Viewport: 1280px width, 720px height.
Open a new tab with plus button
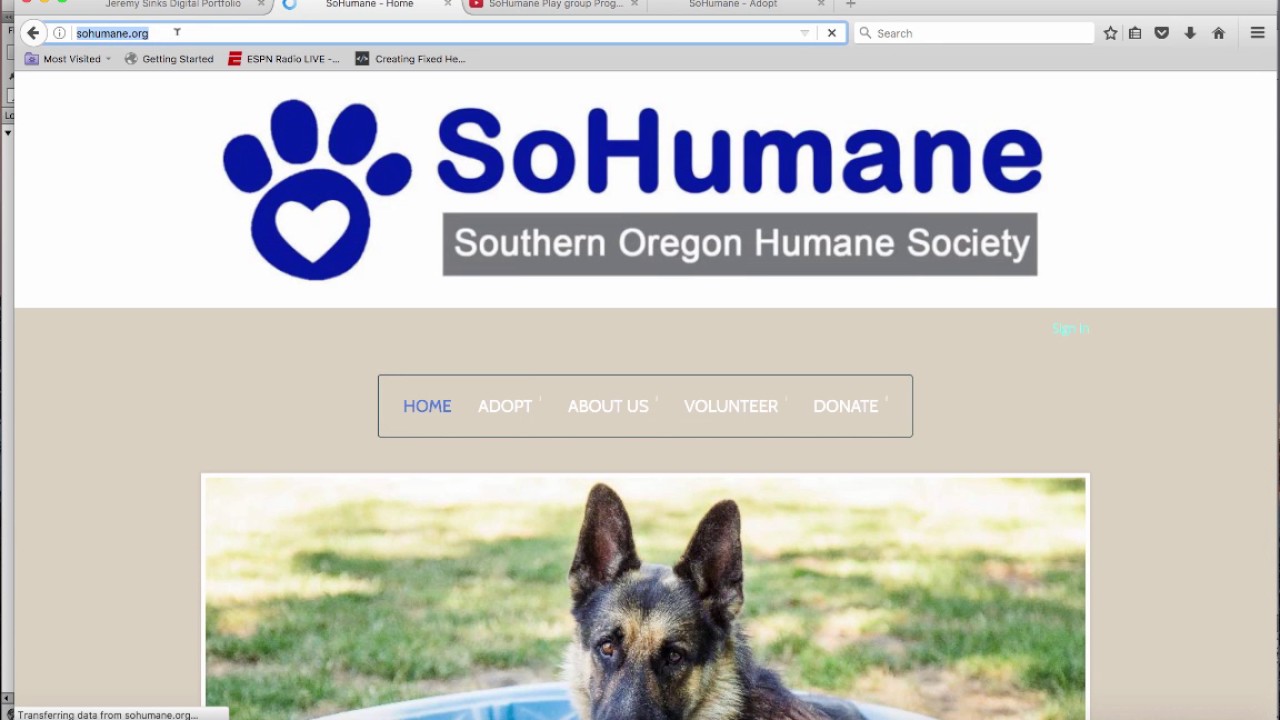coord(851,4)
